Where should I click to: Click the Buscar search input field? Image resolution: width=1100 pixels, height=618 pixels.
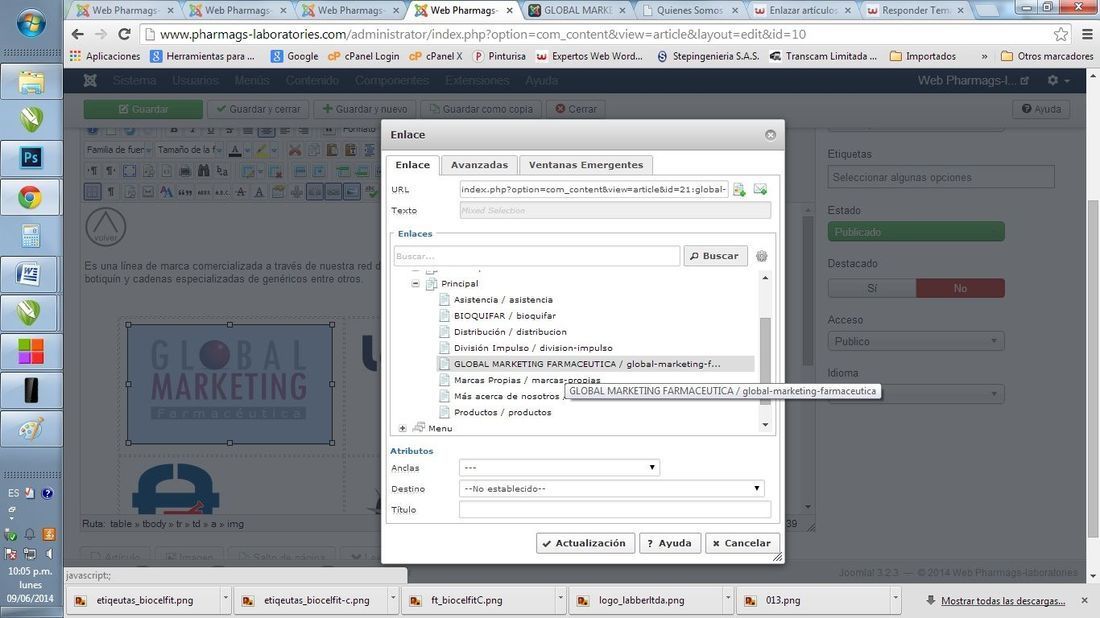pyautogui.click(x=537, y=256)
